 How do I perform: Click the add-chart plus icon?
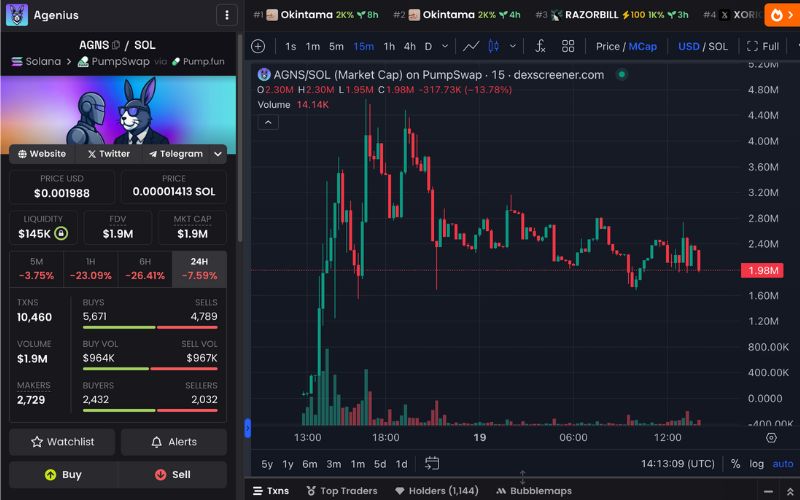point(258,46)
